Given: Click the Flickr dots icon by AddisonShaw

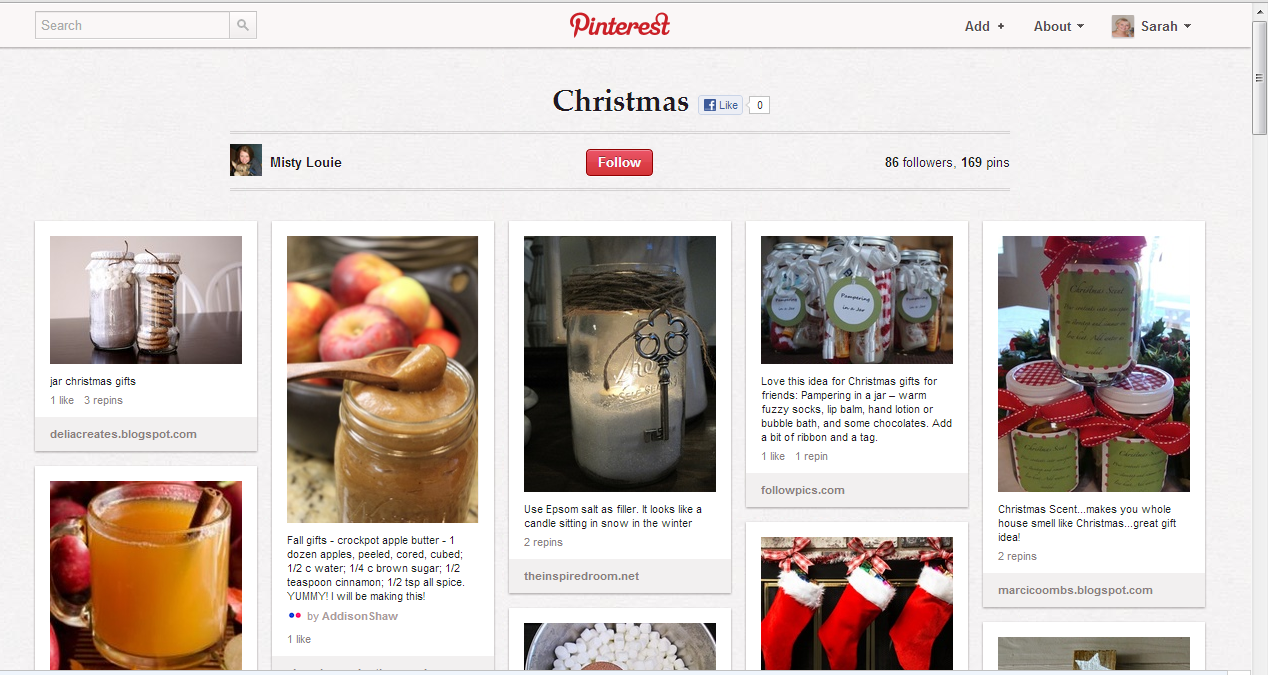Looking at the screenshot, I should [294, 616].
